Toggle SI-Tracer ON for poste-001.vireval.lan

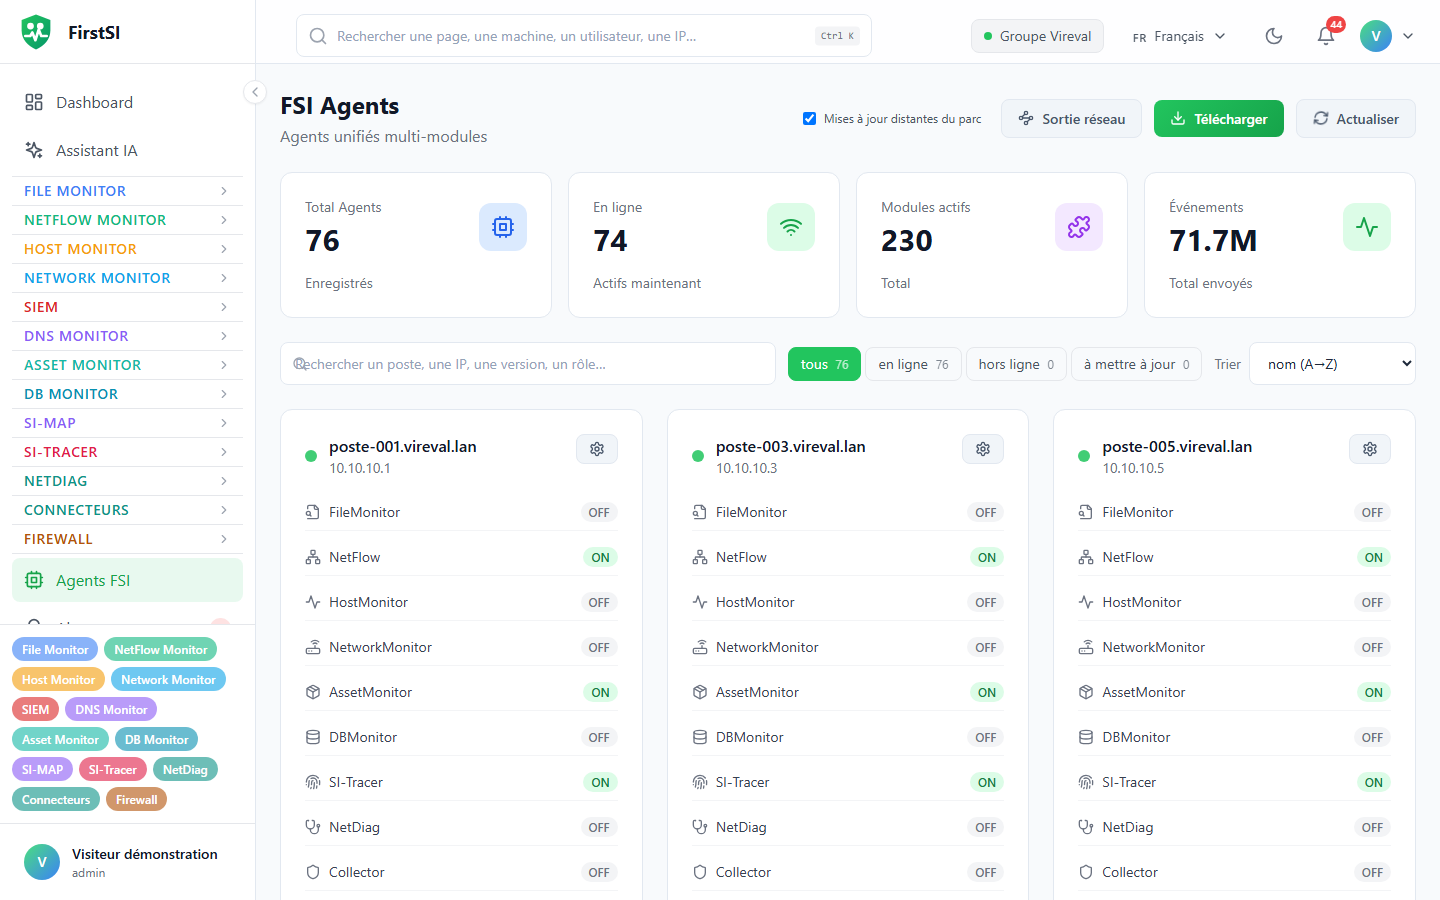[x=600, y=782]
